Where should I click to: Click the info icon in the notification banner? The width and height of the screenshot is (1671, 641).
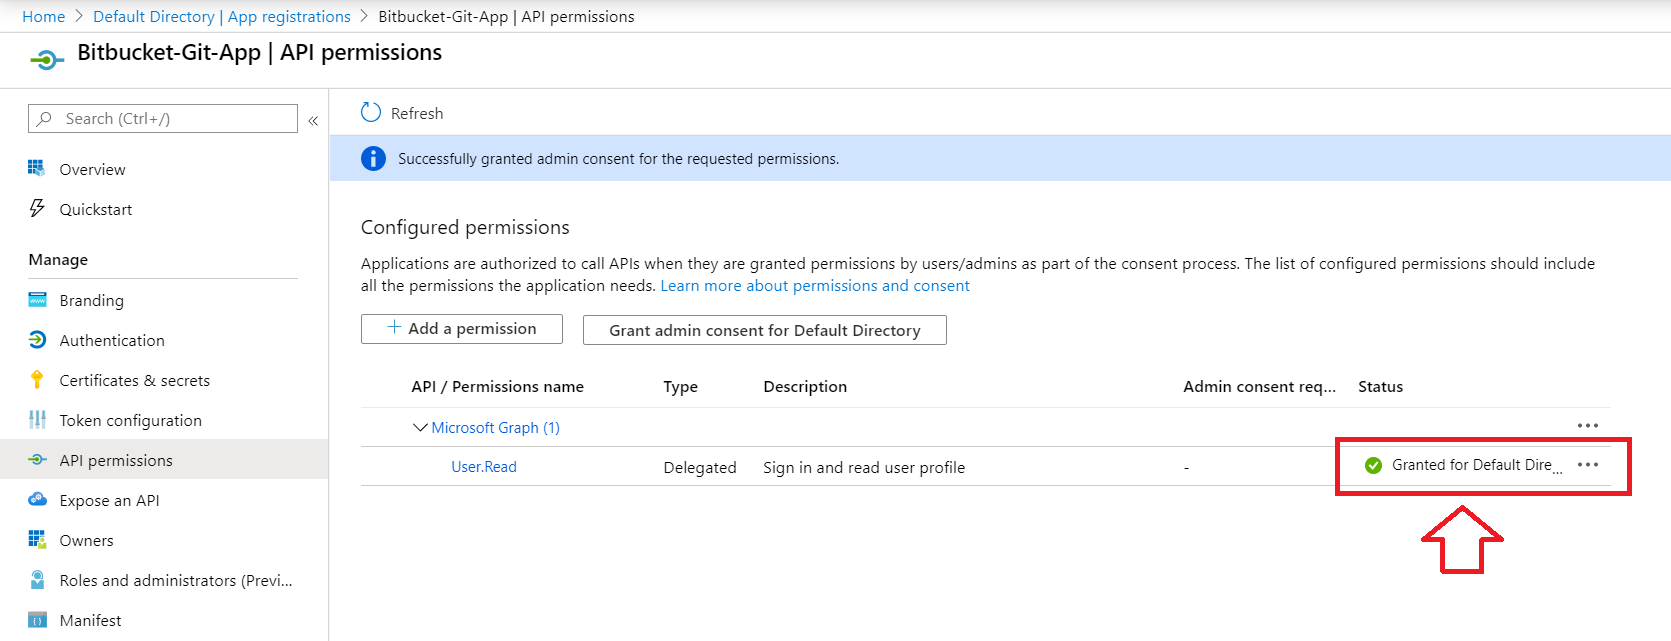point(373,158)
